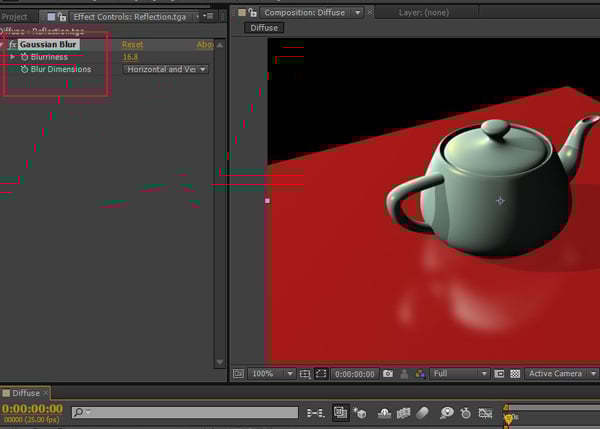Select the Effect Controls: Reflection.tga tab
This screenshot has height=429, width=600.
(x=129, y=17)
